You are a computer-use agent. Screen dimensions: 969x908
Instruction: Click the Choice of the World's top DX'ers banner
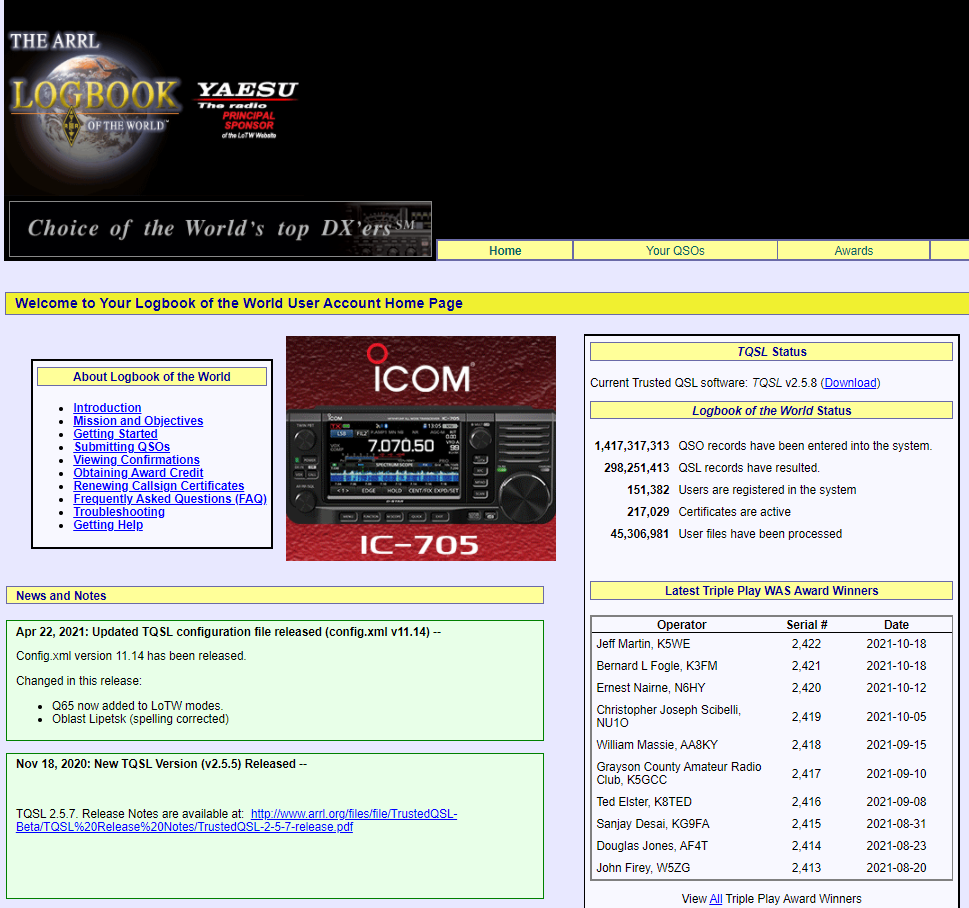[x=220, y=229]
